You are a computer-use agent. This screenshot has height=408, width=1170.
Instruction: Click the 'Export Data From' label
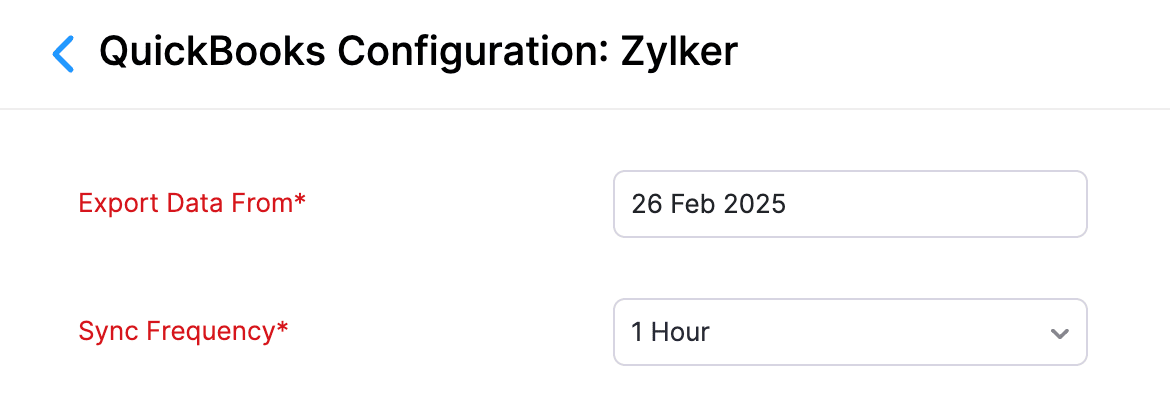[x=186, y=203]
